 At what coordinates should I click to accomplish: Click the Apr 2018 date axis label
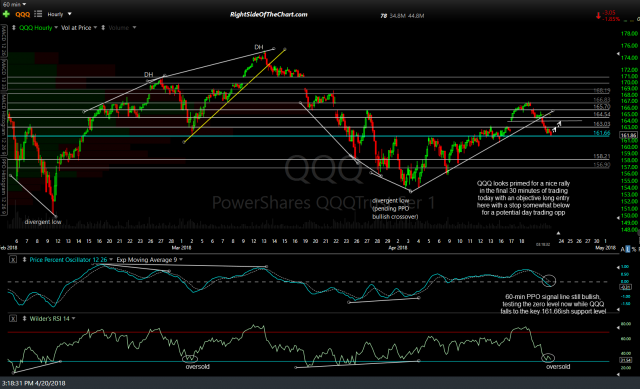coord(398,248)
